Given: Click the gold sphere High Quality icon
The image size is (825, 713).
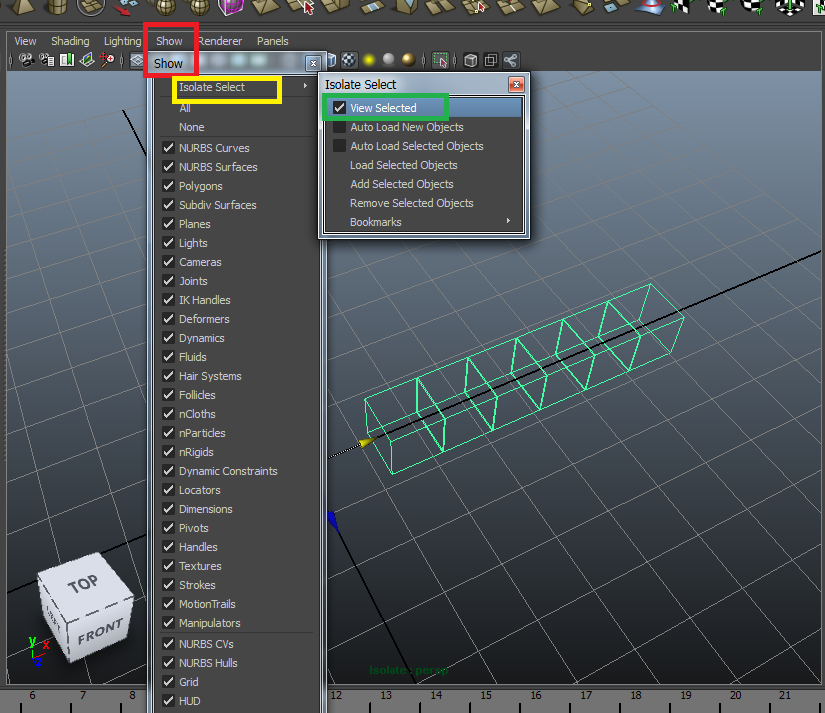Looking at the screenshot, I should tap(408, 60).
